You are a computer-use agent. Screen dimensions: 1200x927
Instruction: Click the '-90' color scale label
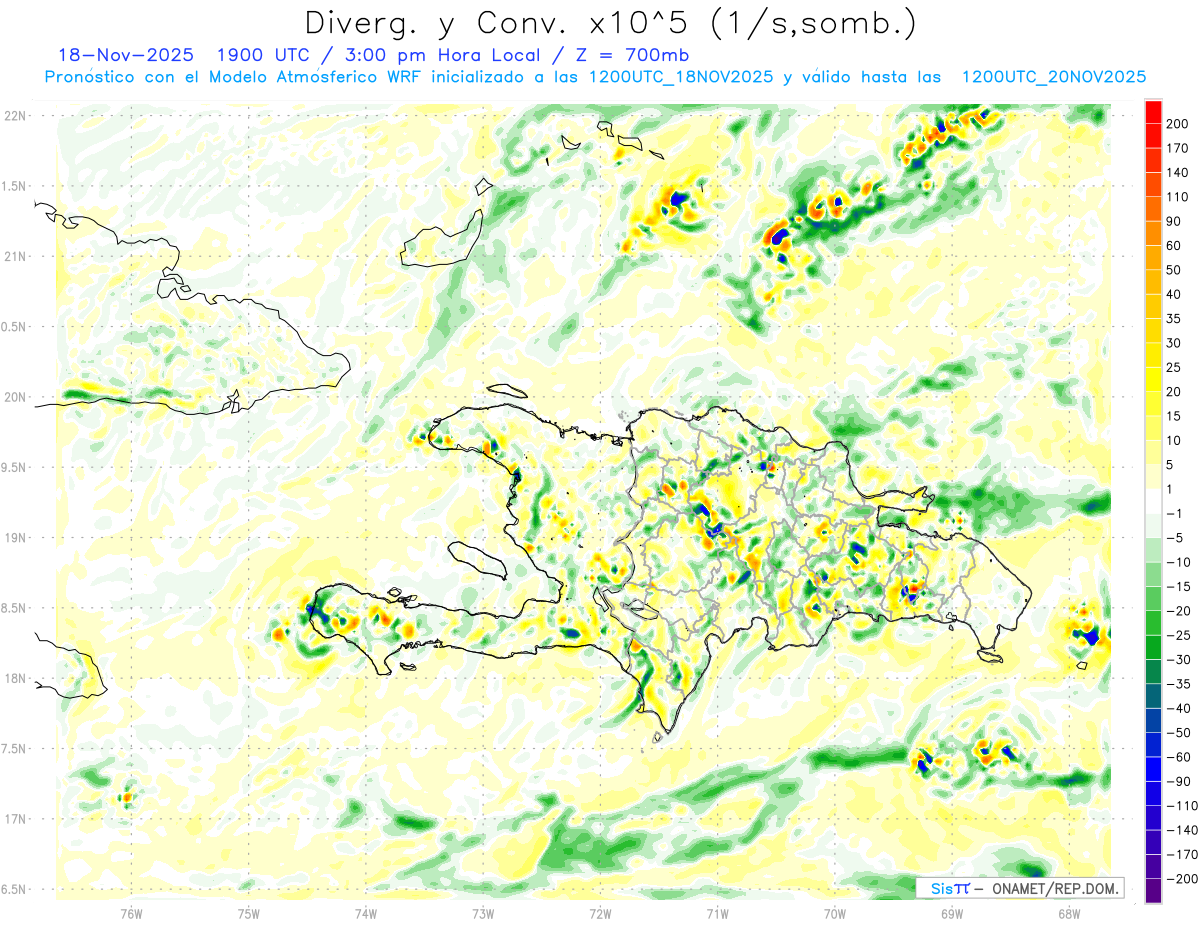point(1178,781)
